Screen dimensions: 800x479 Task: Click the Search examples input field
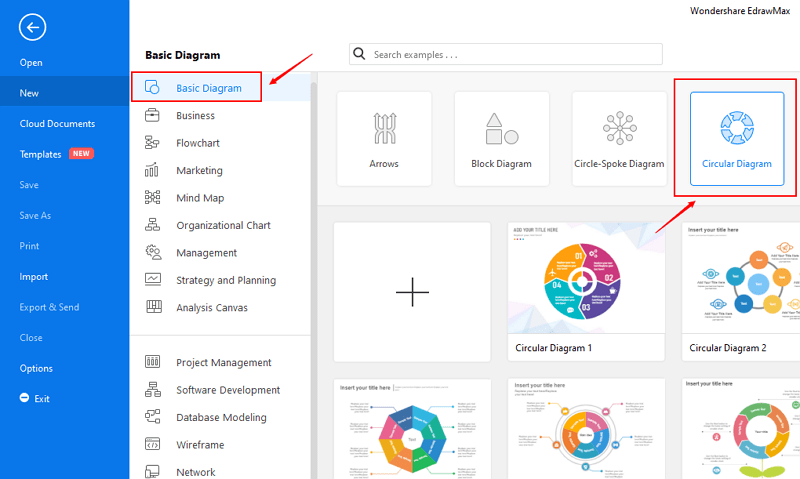pos(506,54)
